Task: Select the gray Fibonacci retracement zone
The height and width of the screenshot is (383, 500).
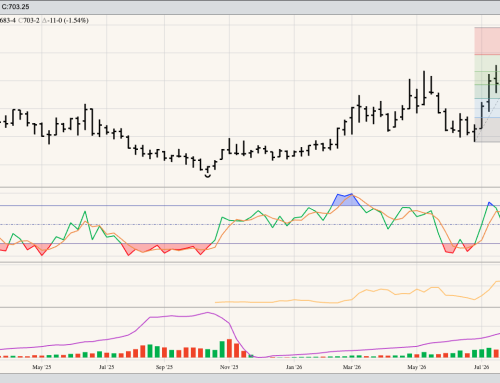Action: (x=487, y=130)
